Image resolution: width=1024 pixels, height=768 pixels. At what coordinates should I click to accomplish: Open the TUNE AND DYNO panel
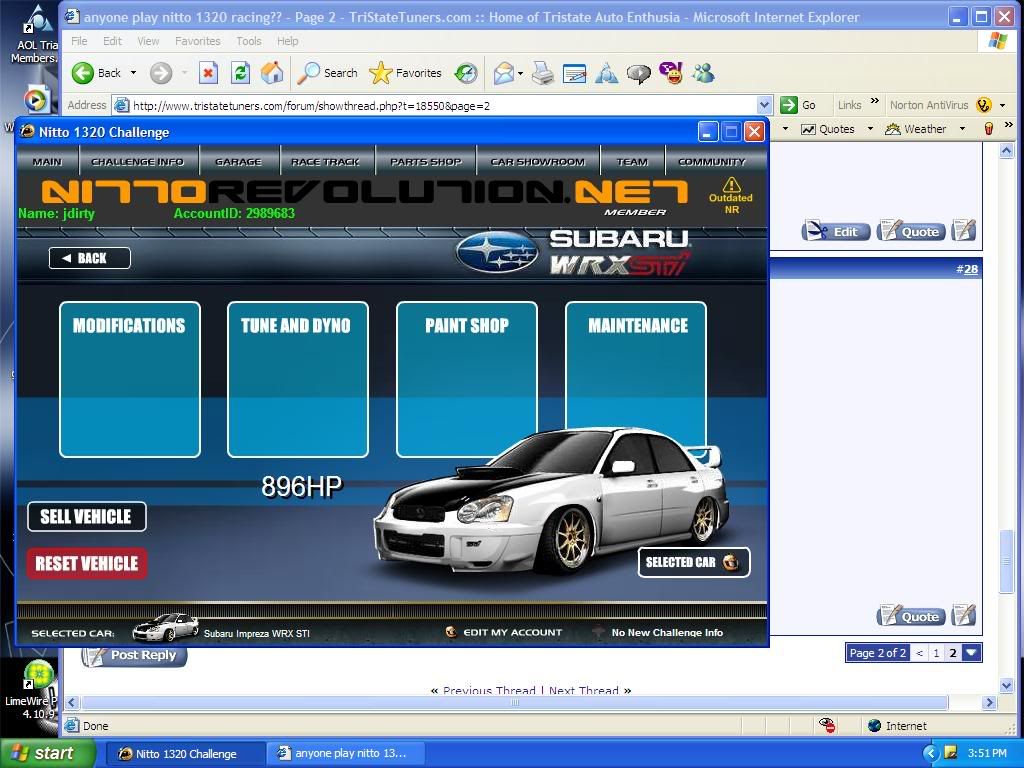298,379
